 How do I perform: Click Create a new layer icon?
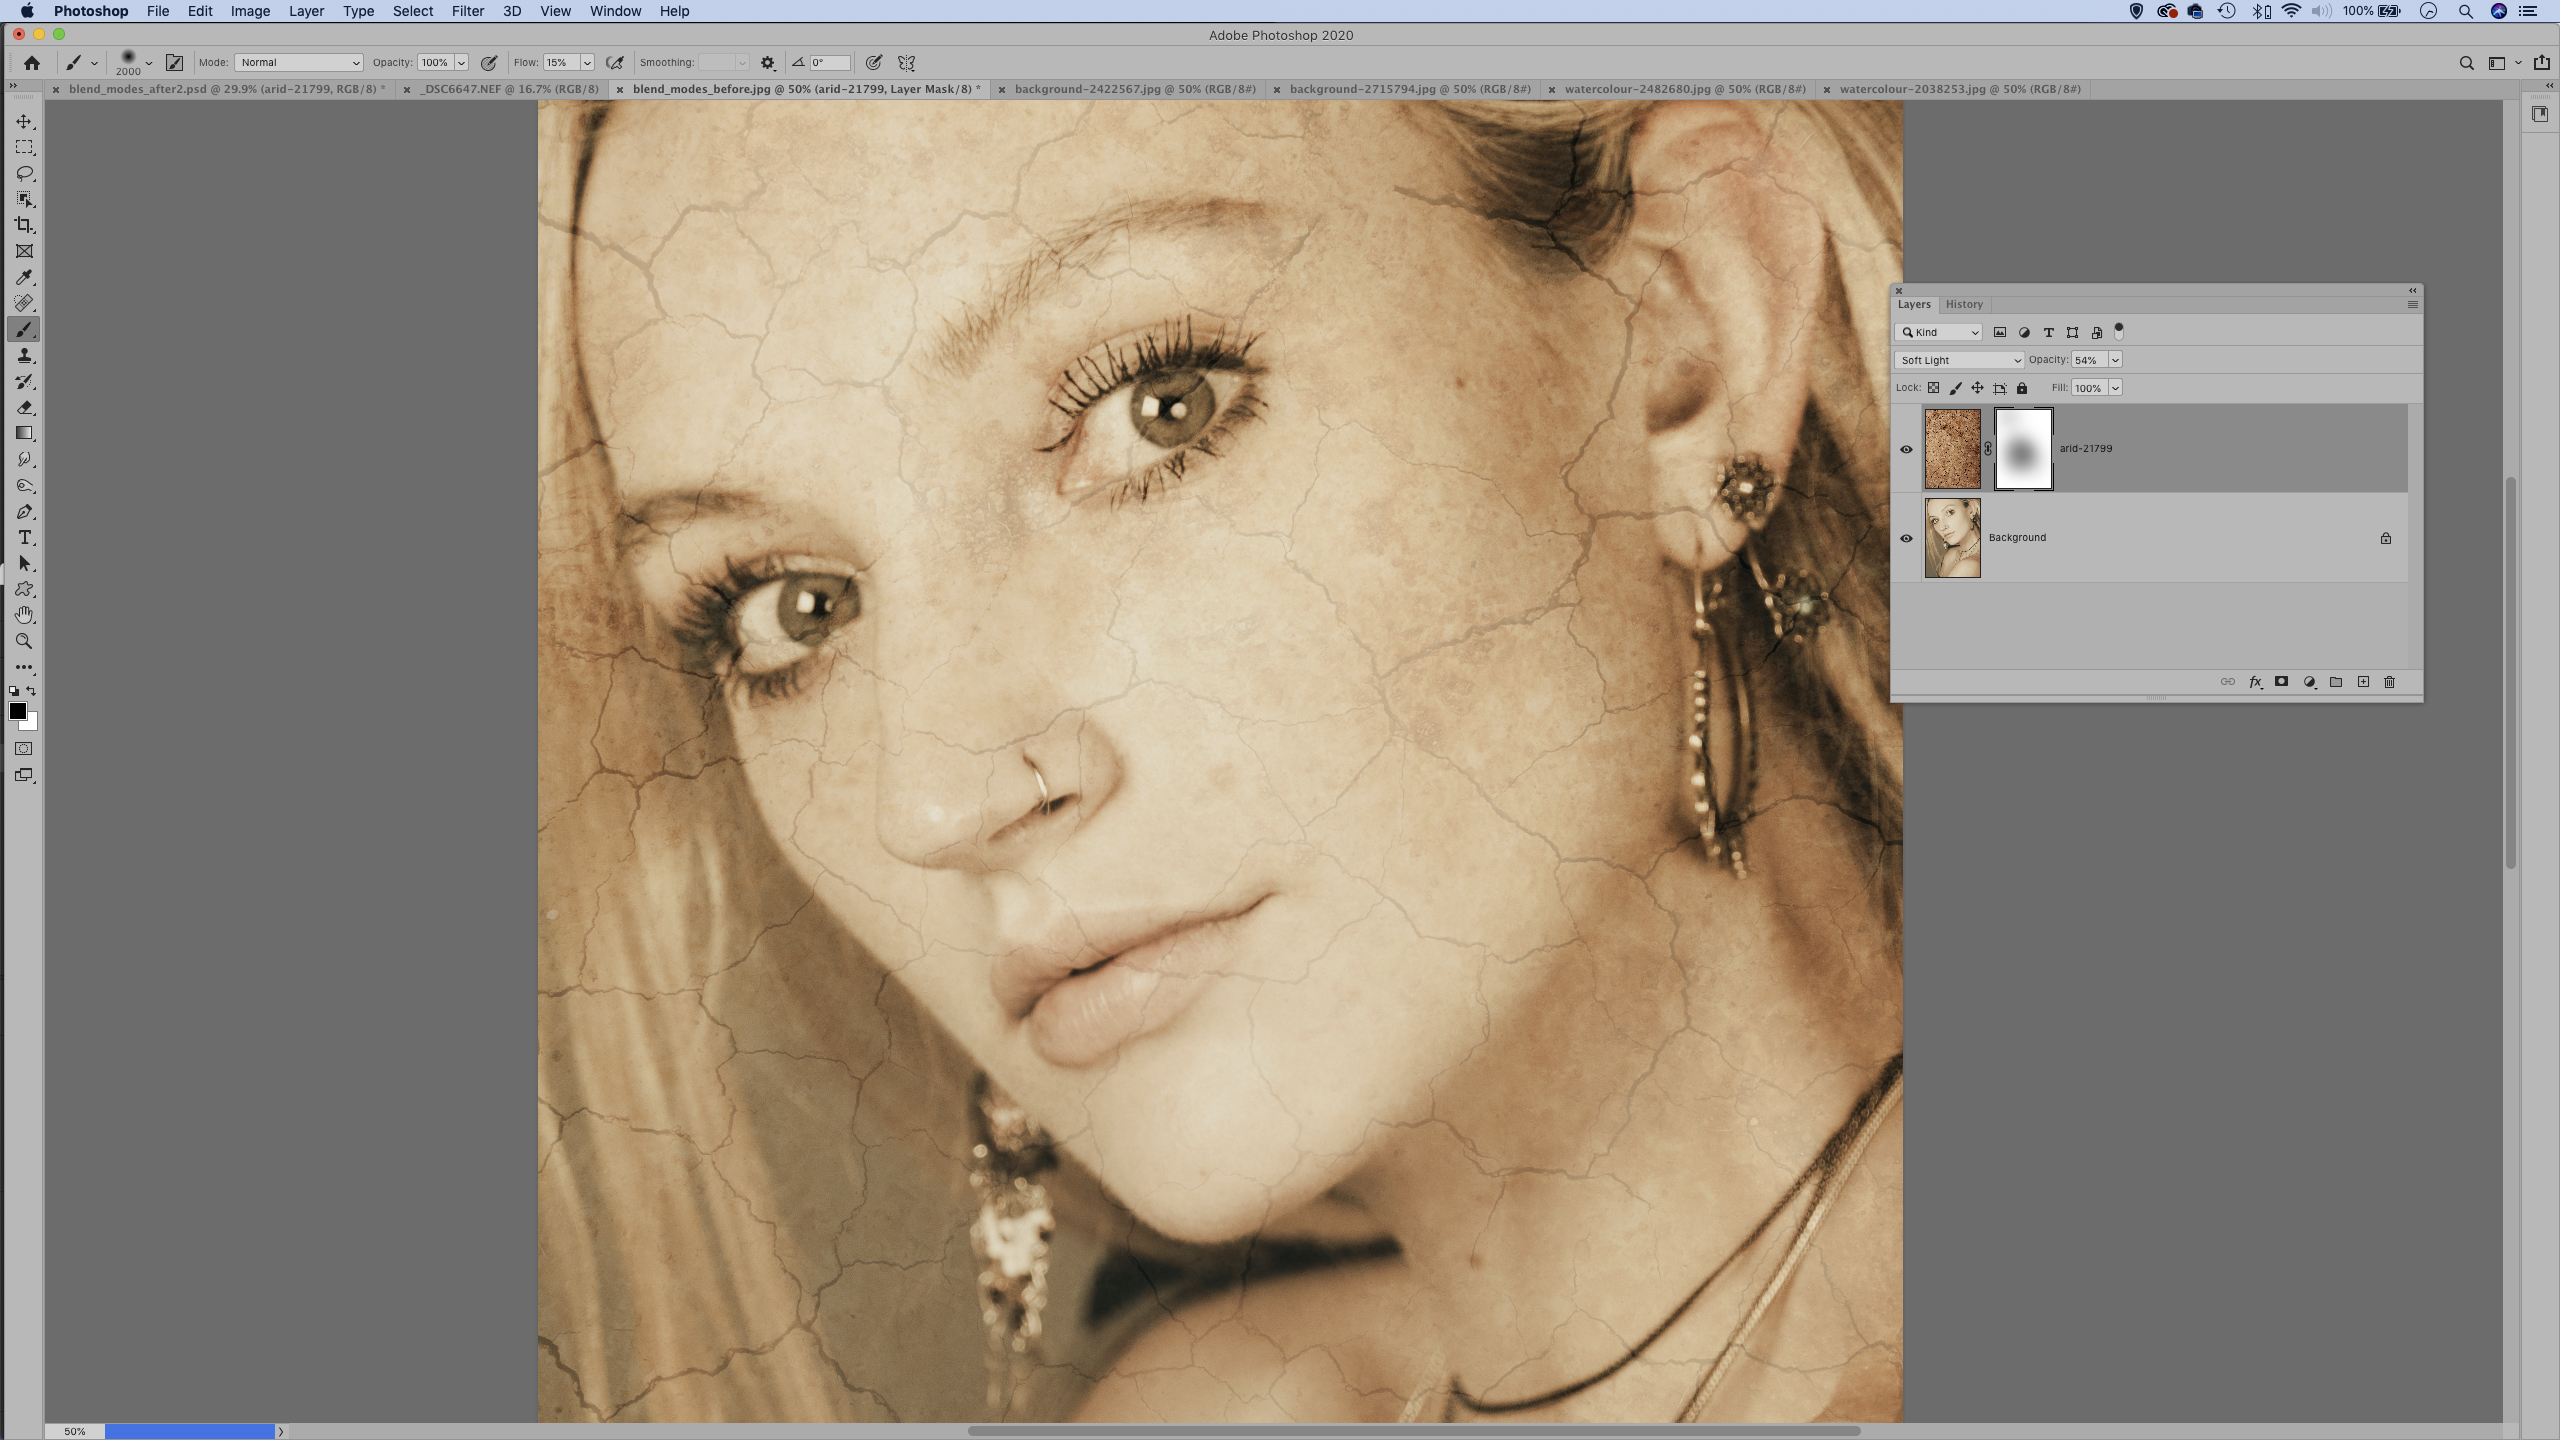2363,682
